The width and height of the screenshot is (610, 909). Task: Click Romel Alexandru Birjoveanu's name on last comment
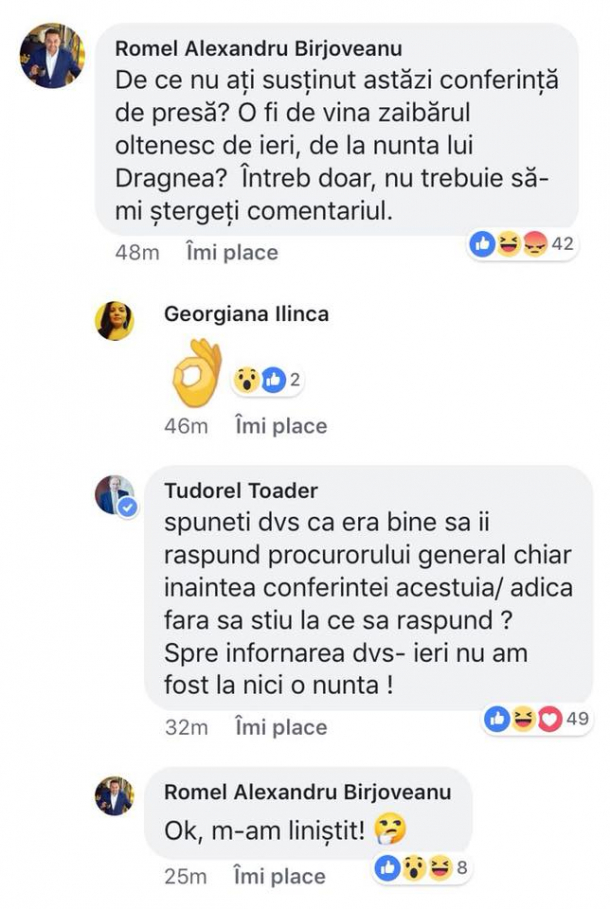click(306, 792)
